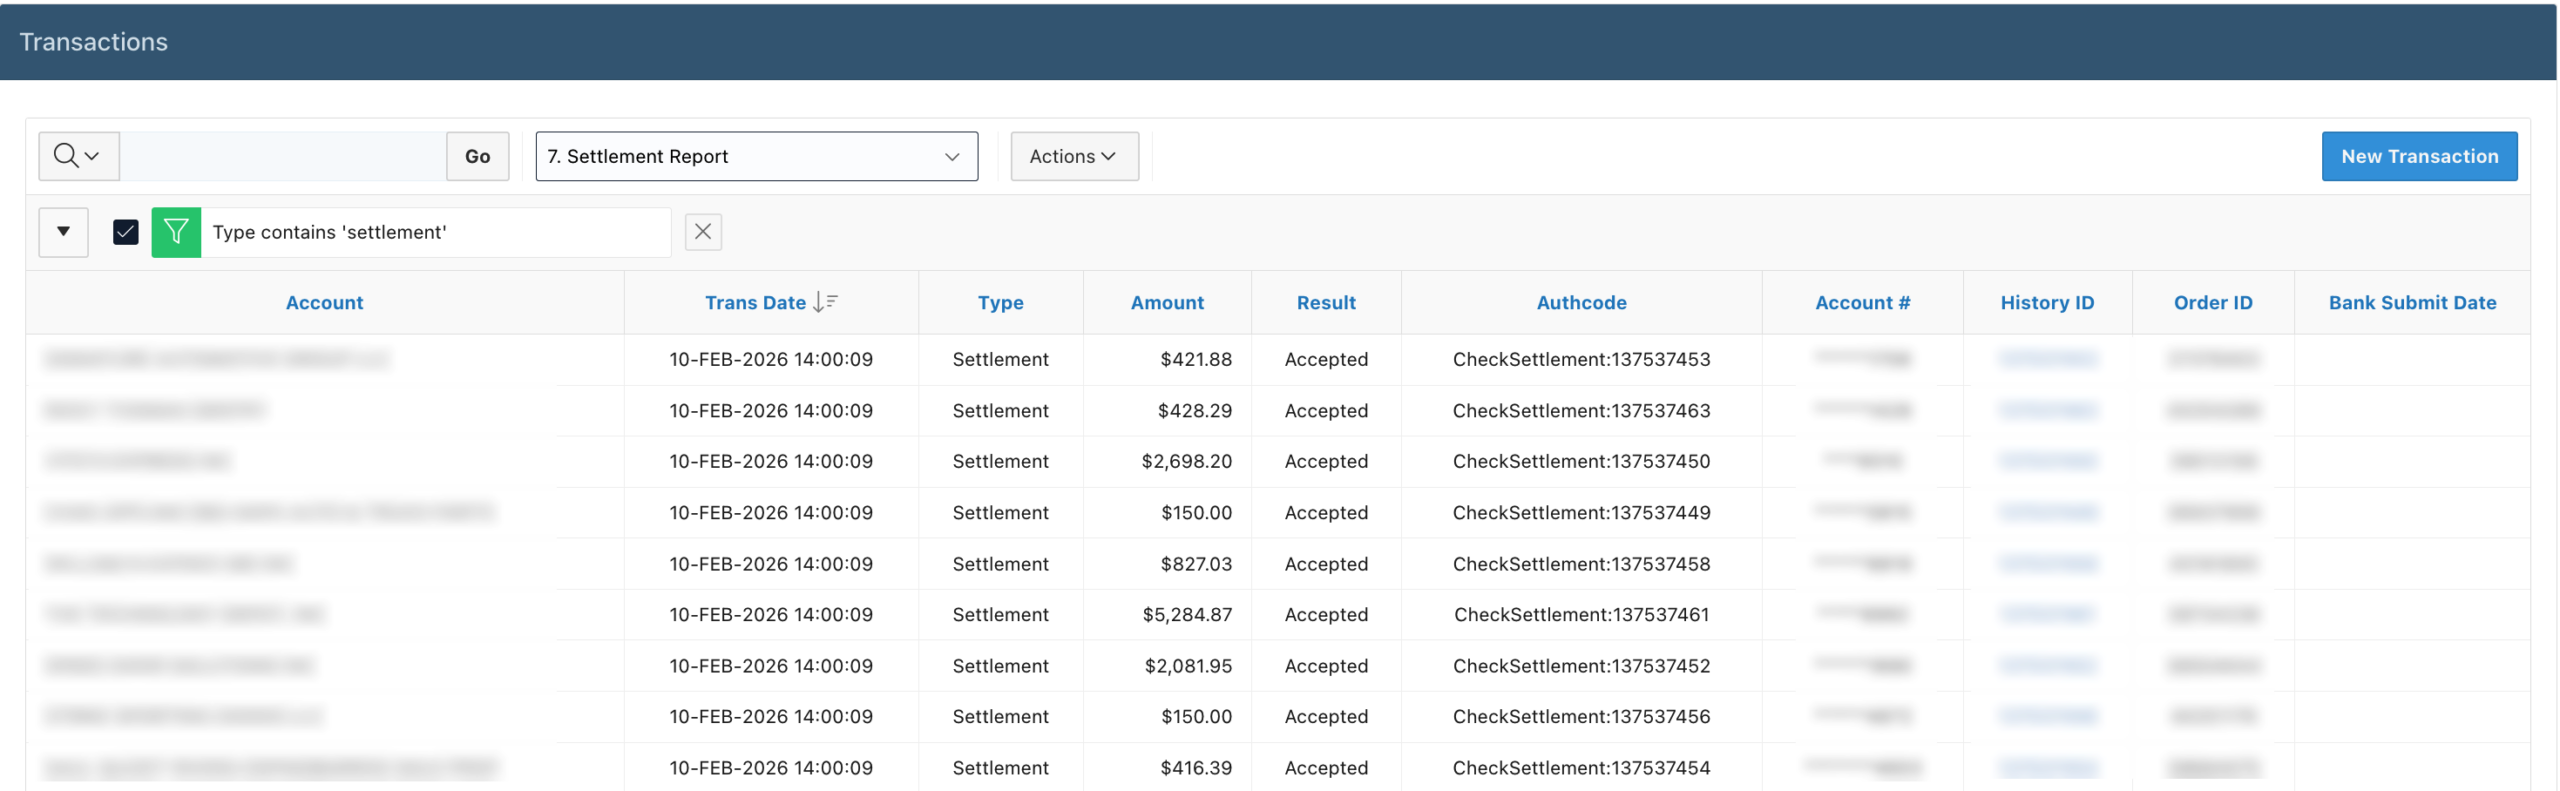Open History ID link for $5,284.87 settlement
Viewport: 2560px width, 791px height.
(x=2046, y=614)
